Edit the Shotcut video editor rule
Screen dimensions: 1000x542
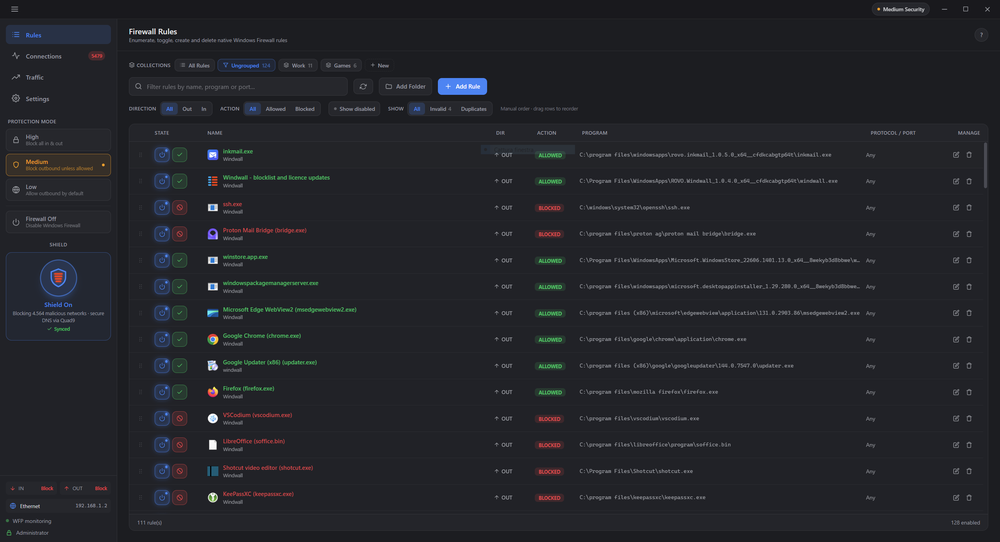(956, 471)
